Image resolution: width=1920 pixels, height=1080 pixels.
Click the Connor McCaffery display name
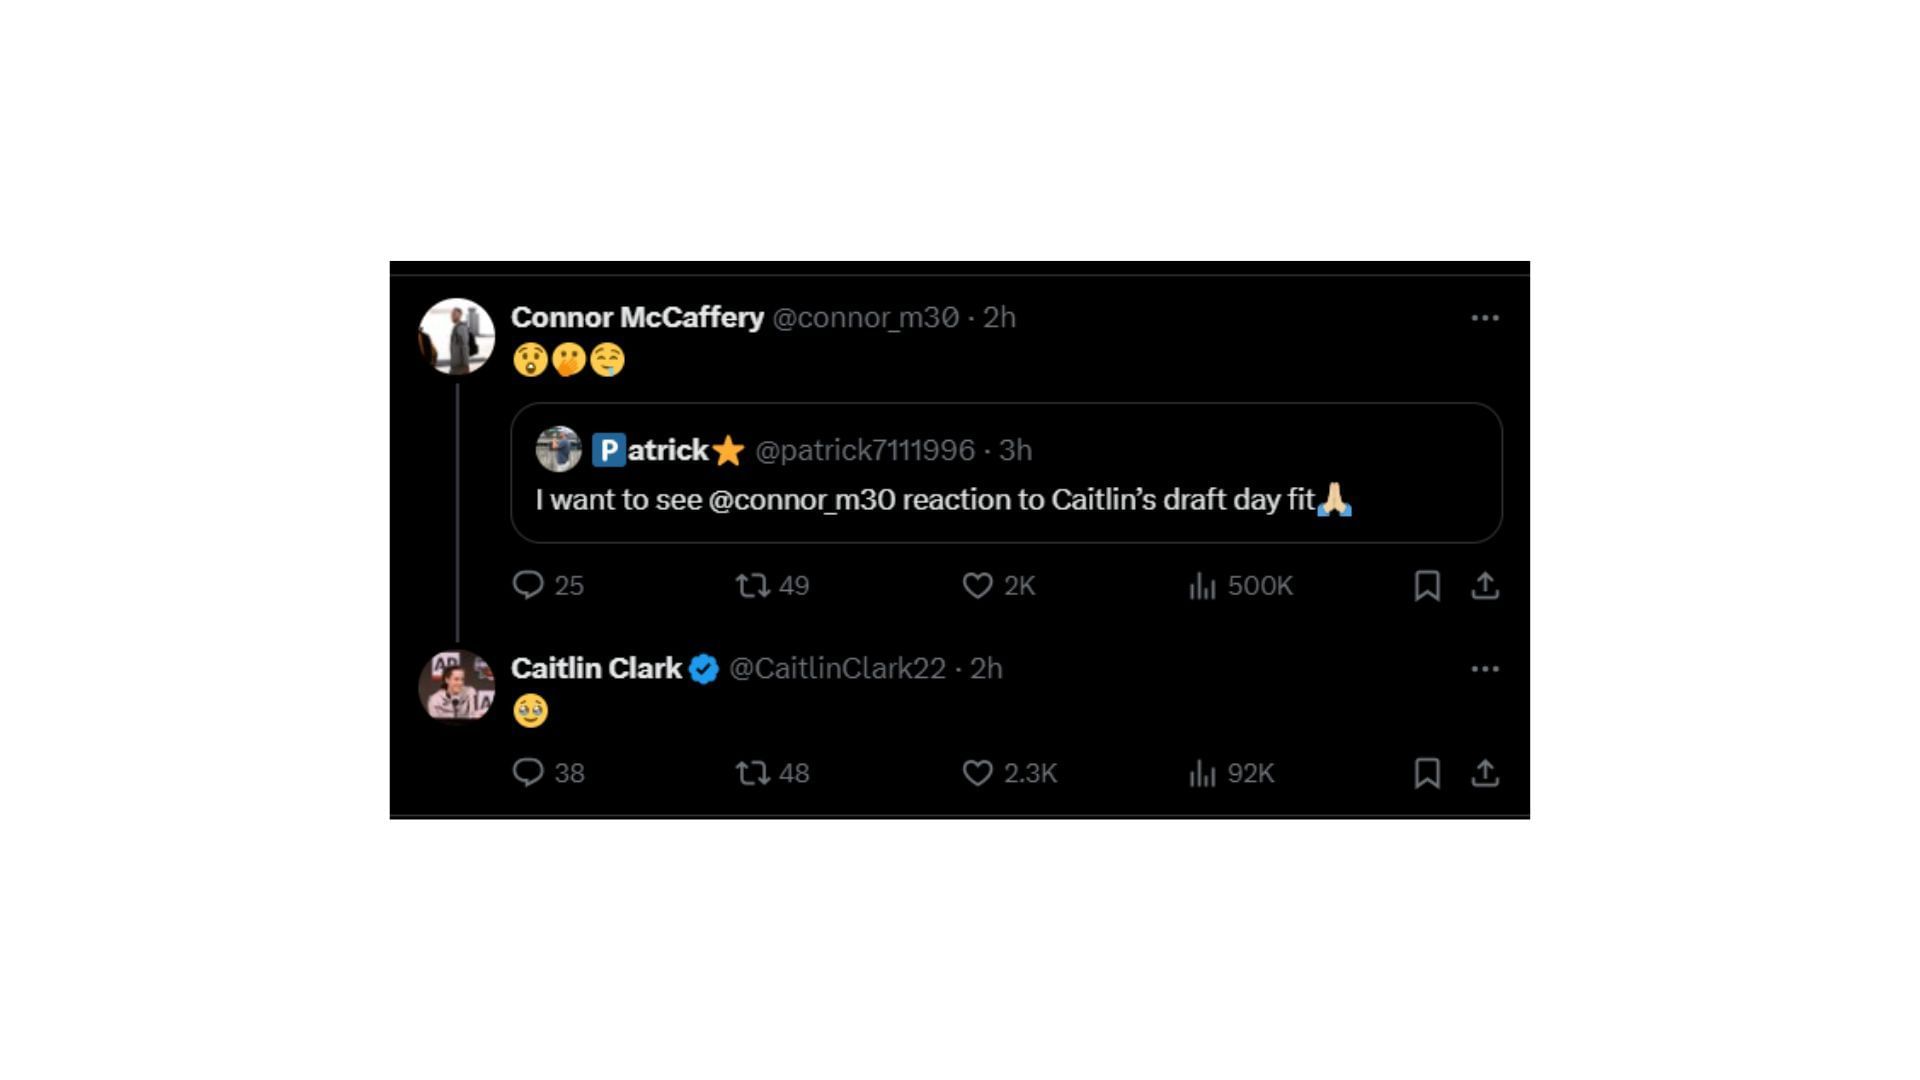coord(637,317)
